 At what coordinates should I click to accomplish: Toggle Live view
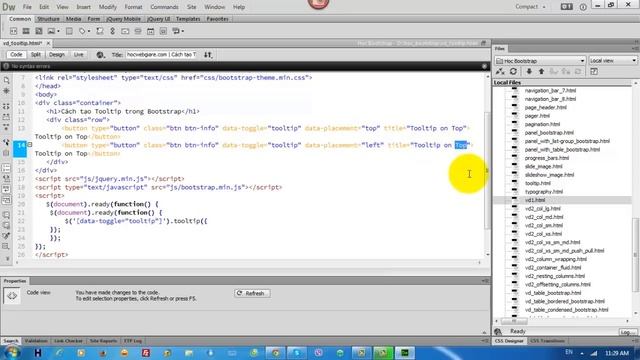point(78,55)
